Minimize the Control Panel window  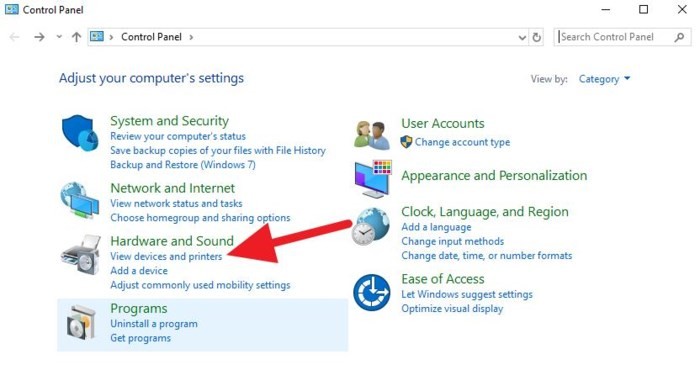point(605,9)
